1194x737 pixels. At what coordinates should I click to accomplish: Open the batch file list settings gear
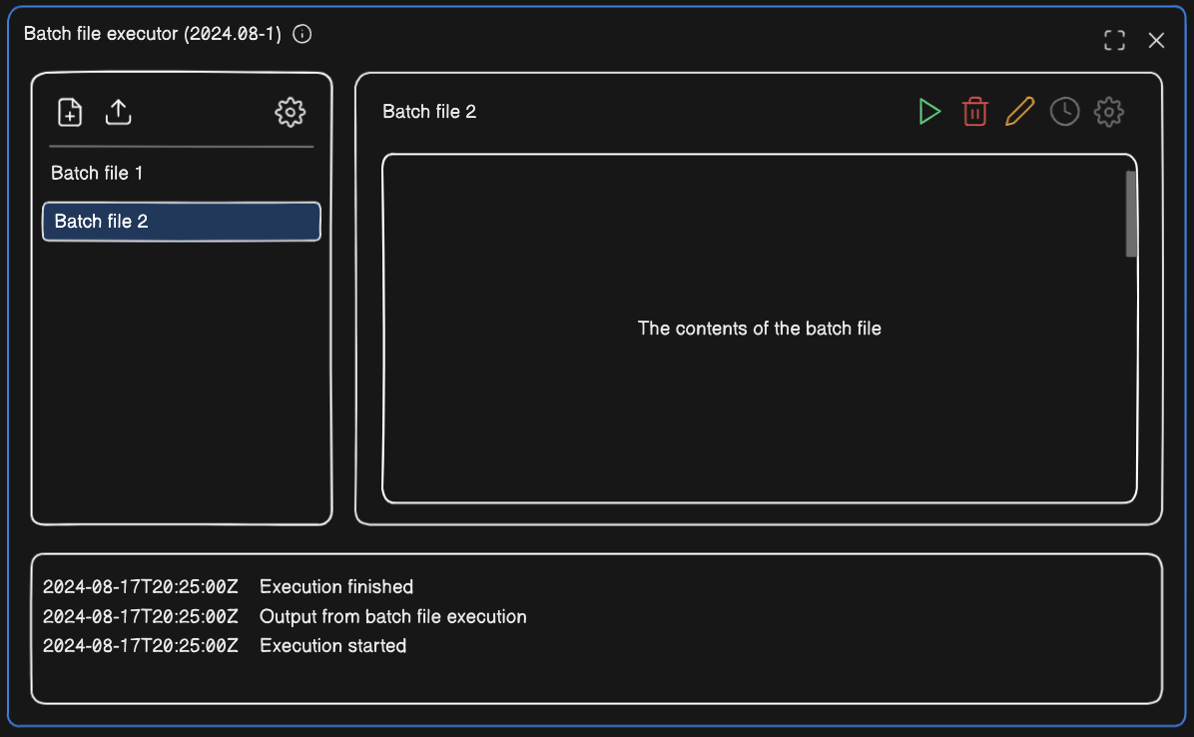pos(290,112)
